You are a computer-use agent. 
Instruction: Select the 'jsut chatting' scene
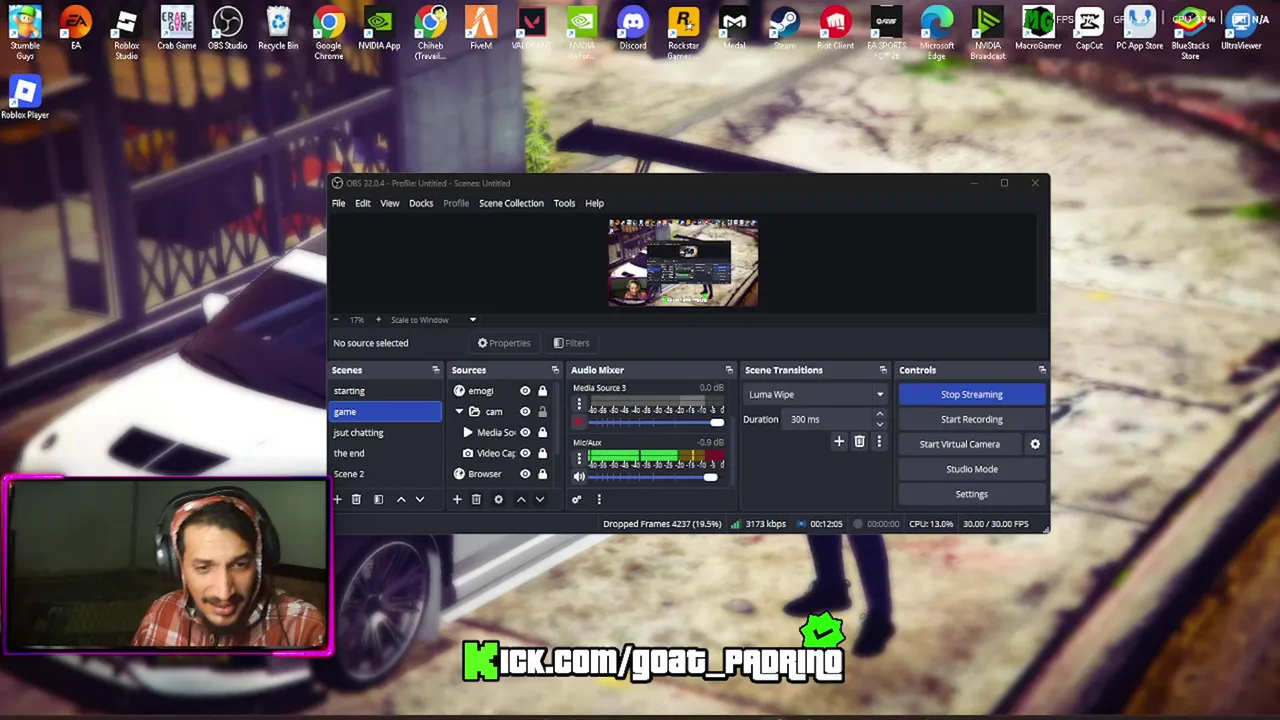(385, 433)
